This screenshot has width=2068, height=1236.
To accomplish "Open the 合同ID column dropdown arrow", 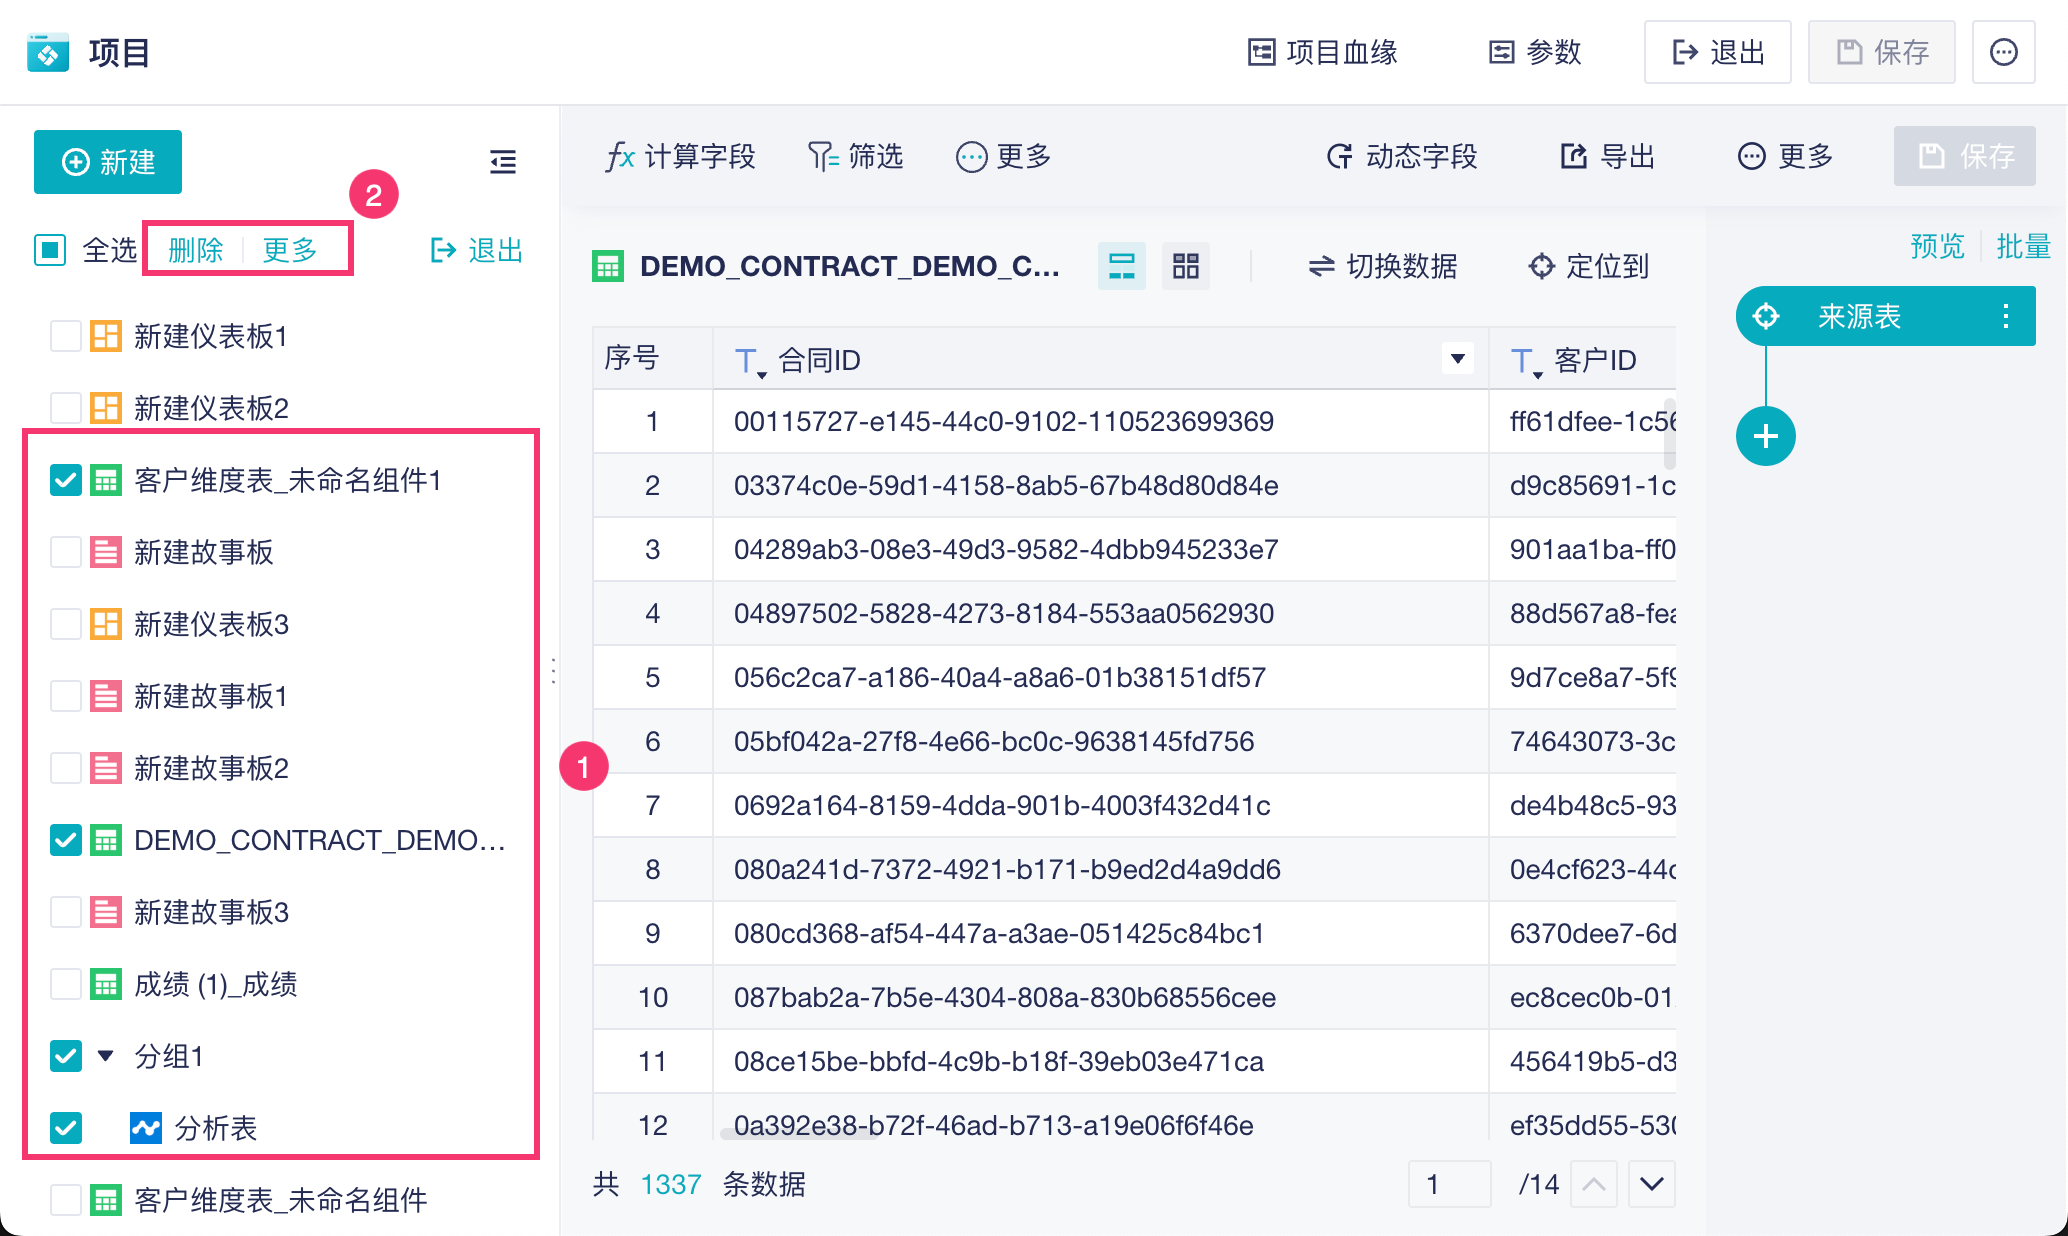I will tap(1457, 359).
